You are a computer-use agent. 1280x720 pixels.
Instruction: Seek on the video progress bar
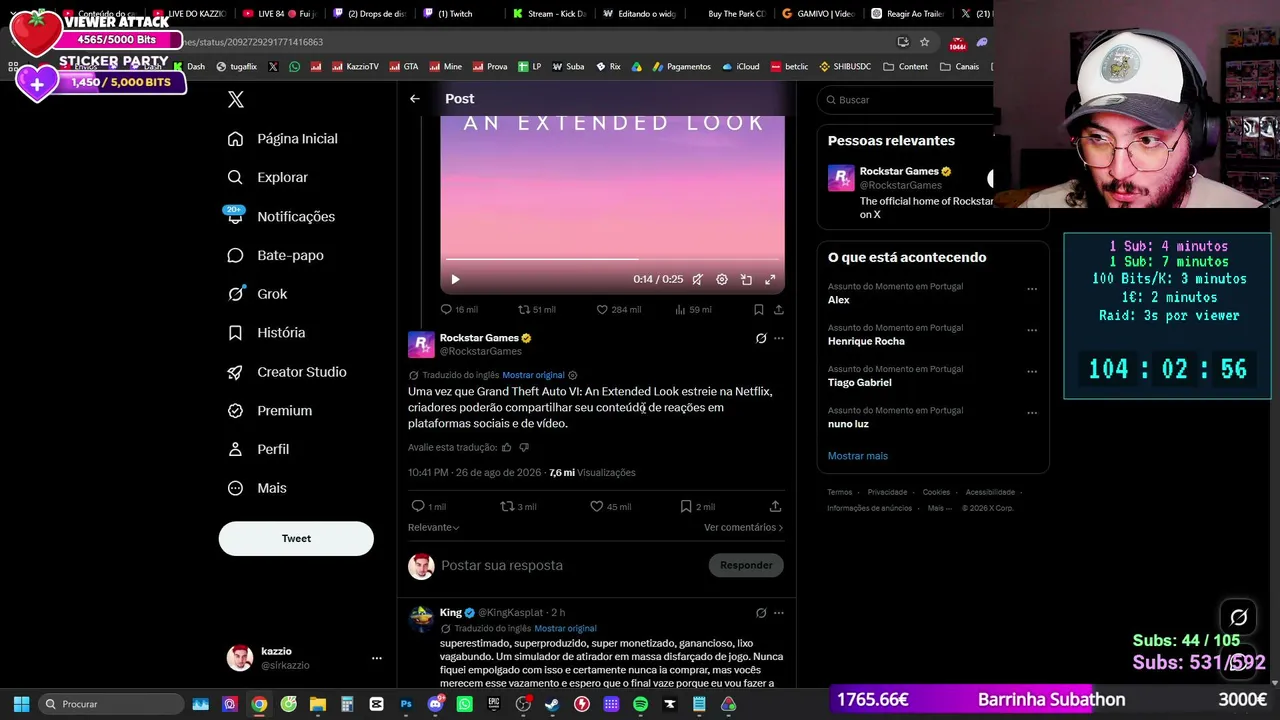click(612, 260)
